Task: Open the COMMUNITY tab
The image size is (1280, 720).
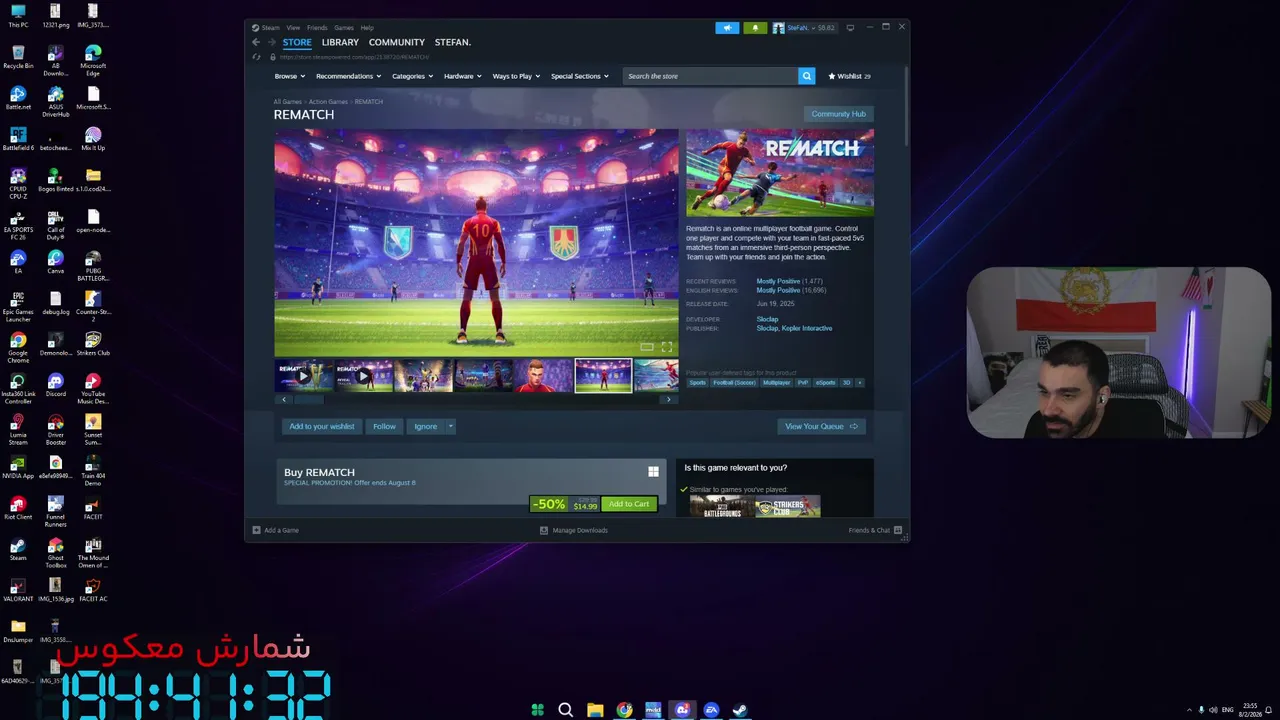Action: [397, 42]
